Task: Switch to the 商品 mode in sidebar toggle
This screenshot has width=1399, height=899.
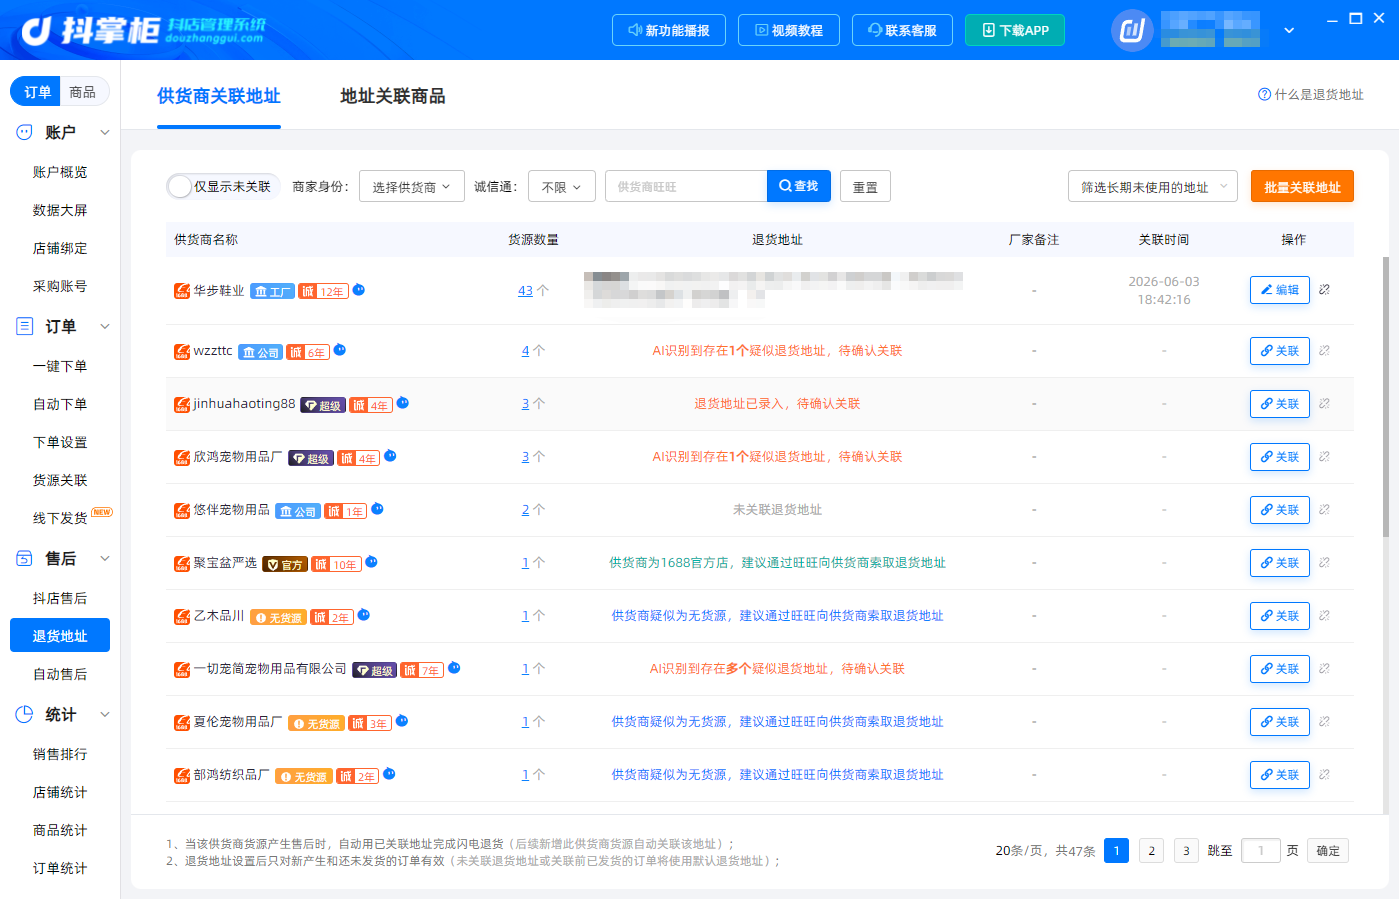Action: (83, 92)
